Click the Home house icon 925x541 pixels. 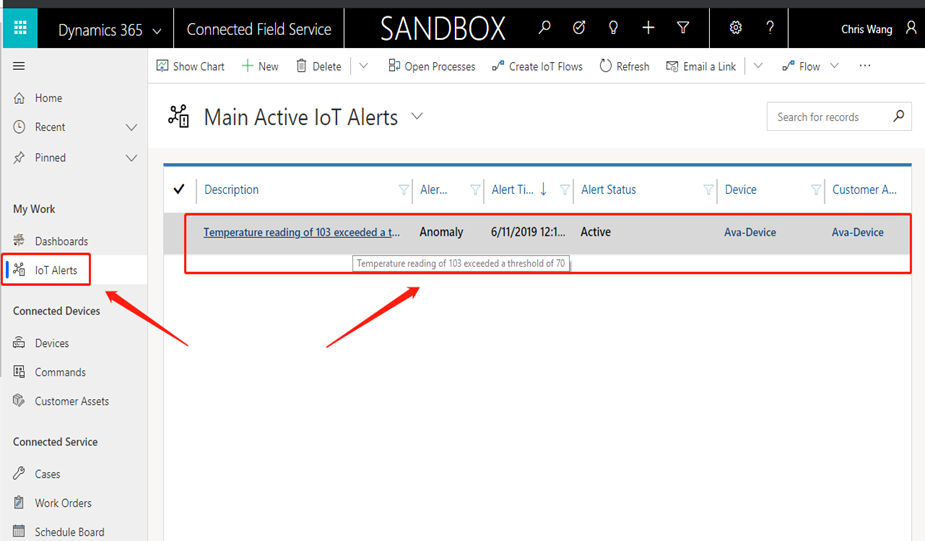(x=19, y=98)
